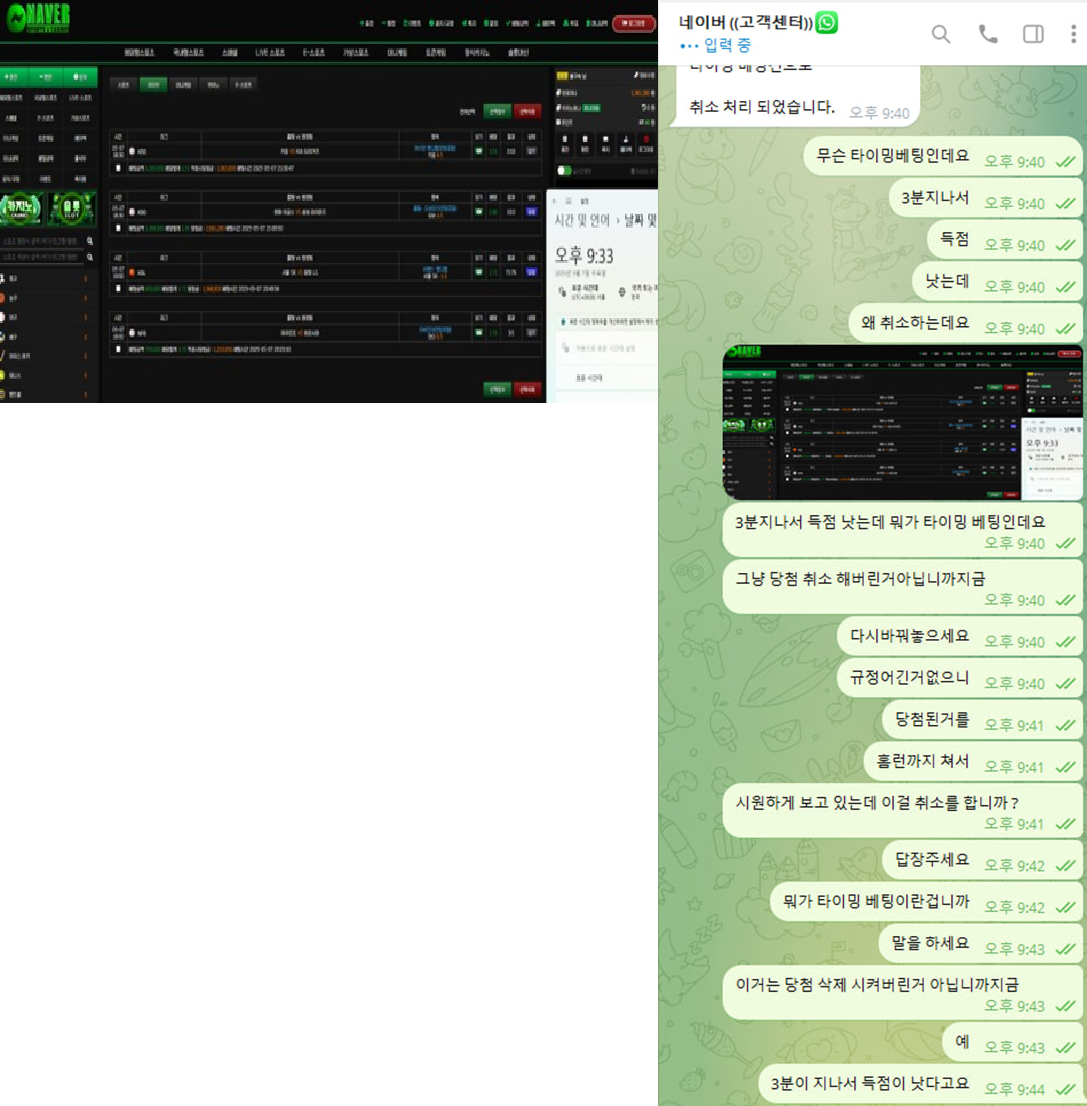Select the hockey stick sport icon in sidebar
The height and width of the screenshot is (1106, 1087).
pos(3,356)
